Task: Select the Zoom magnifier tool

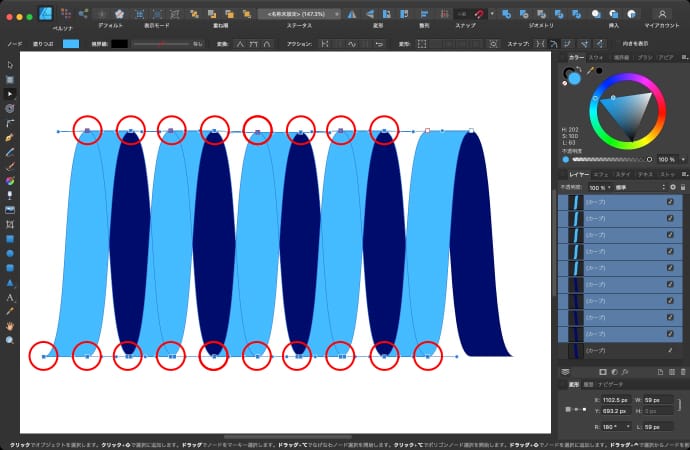Action: coord(10,340)
